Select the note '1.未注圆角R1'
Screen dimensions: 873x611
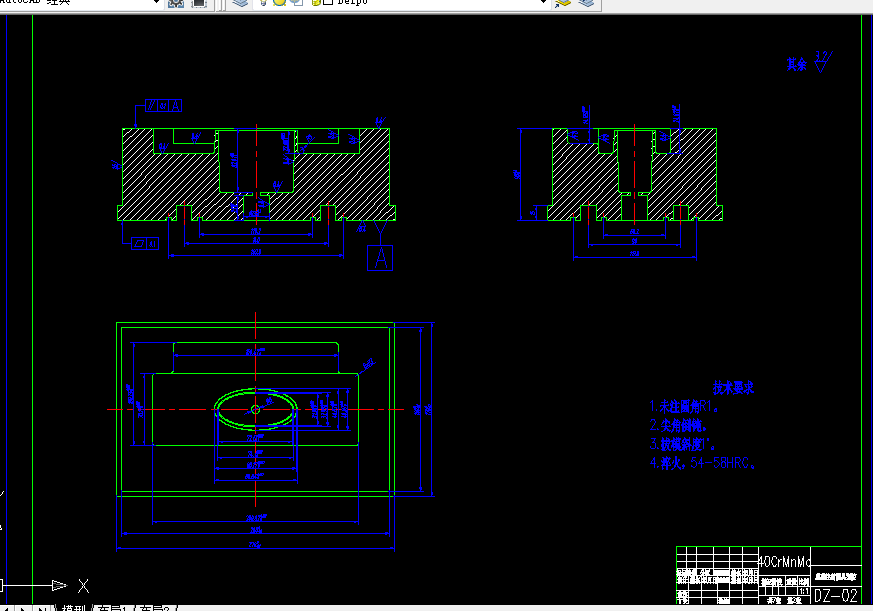[x=684, y=407]
